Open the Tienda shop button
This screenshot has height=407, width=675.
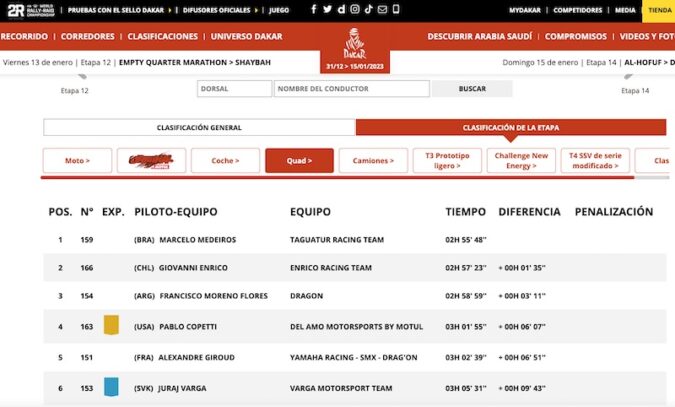(659, 11)
